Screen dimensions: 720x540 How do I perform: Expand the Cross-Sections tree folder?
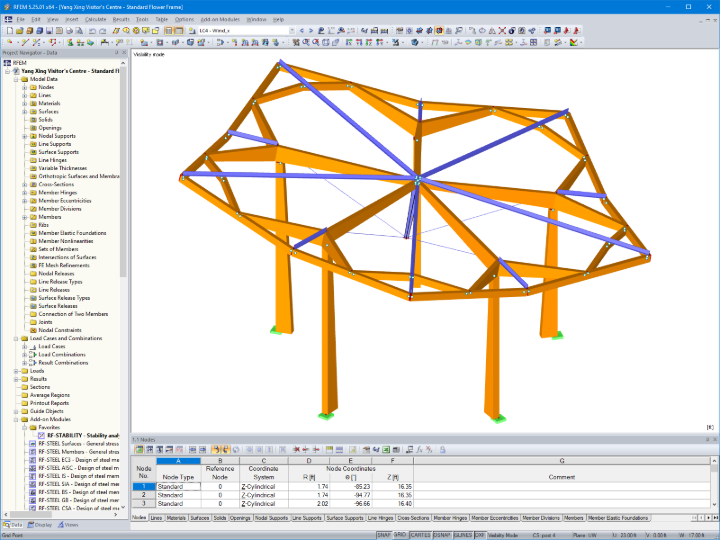[x=25, y=185]
